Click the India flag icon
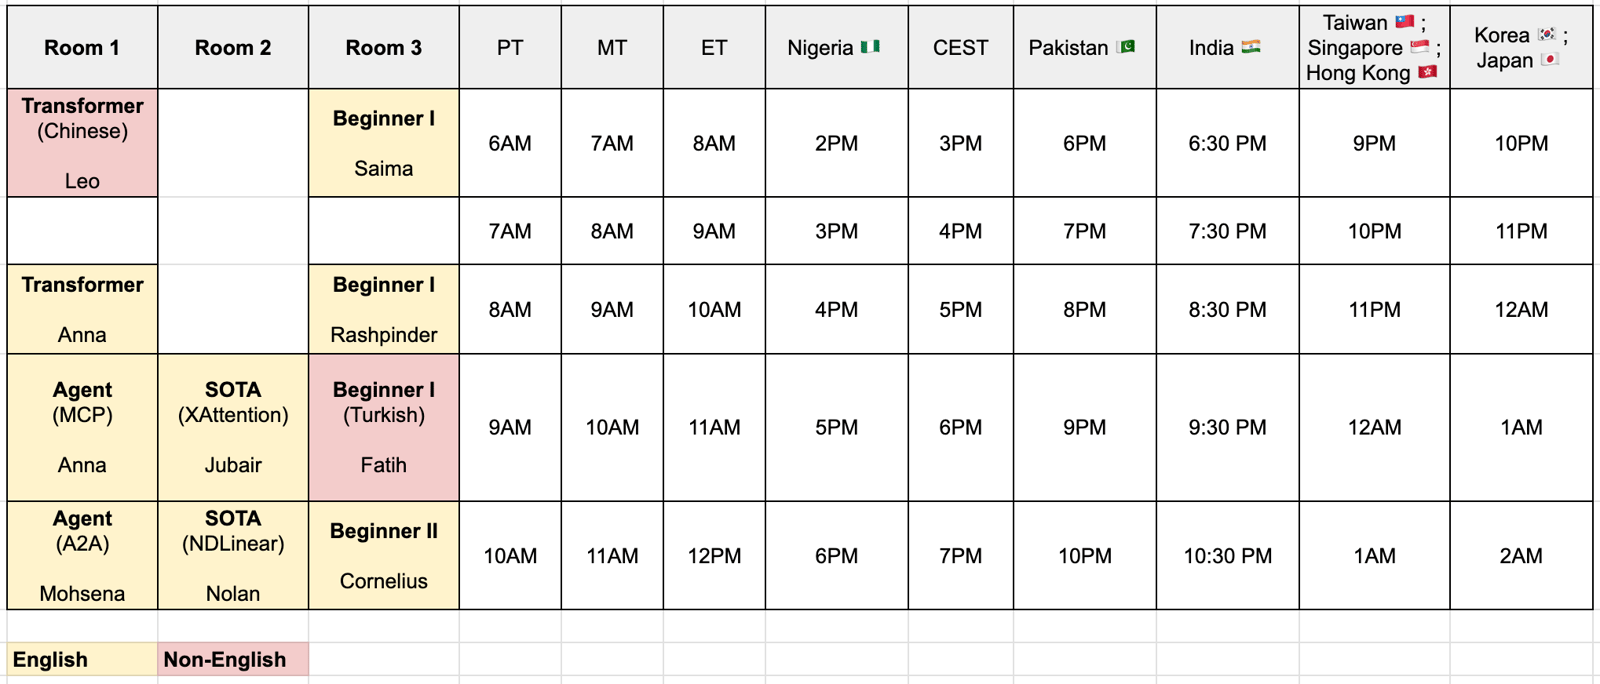This screenshot has width=1600, height=684. [x=1251, y=47]
